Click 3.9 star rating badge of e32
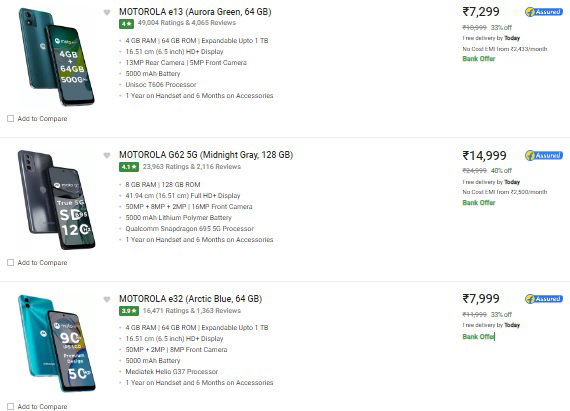 (x=129, y=311)
